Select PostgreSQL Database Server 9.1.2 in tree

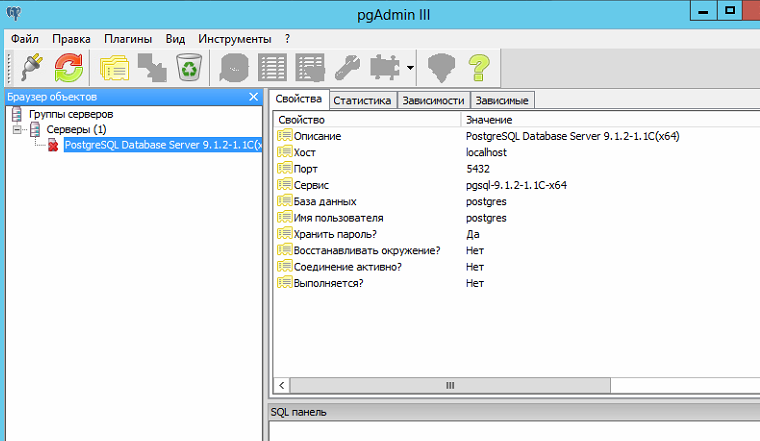click(x=160, y=146)
